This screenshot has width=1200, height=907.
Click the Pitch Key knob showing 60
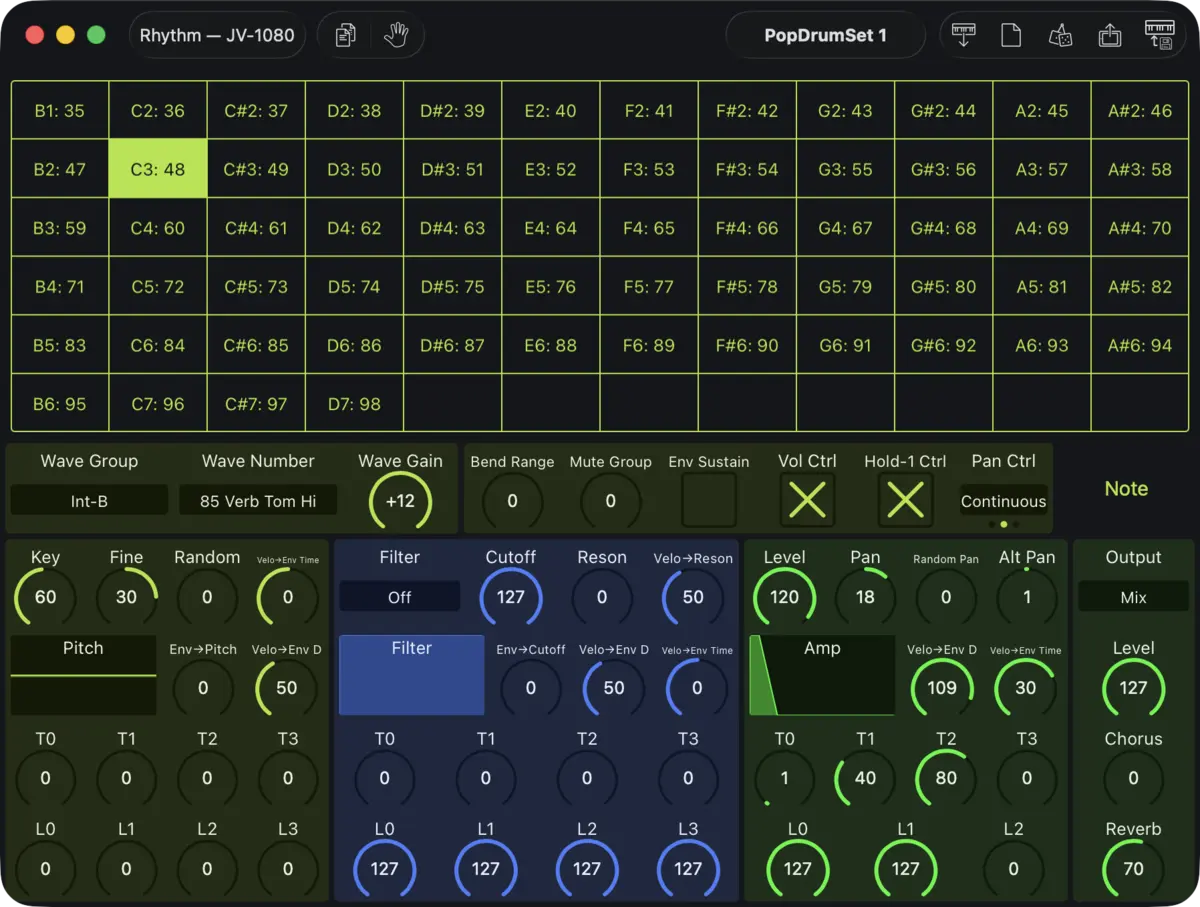(x=45, y=597)
